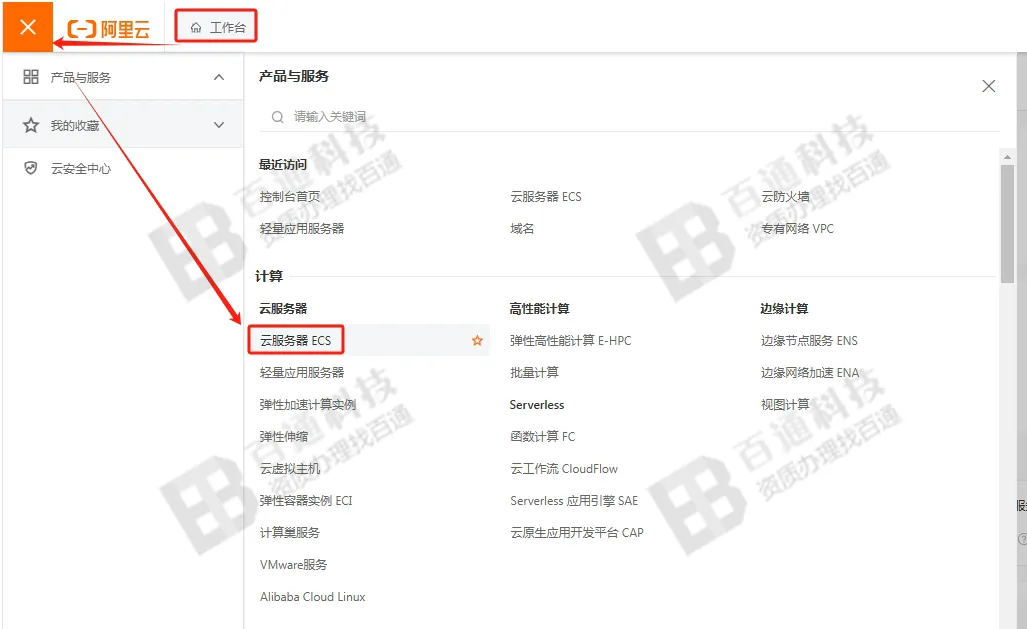Open 专有网络 VPC from recent visits
This screenshot has height=629, width=1027.
coord(797,228)
